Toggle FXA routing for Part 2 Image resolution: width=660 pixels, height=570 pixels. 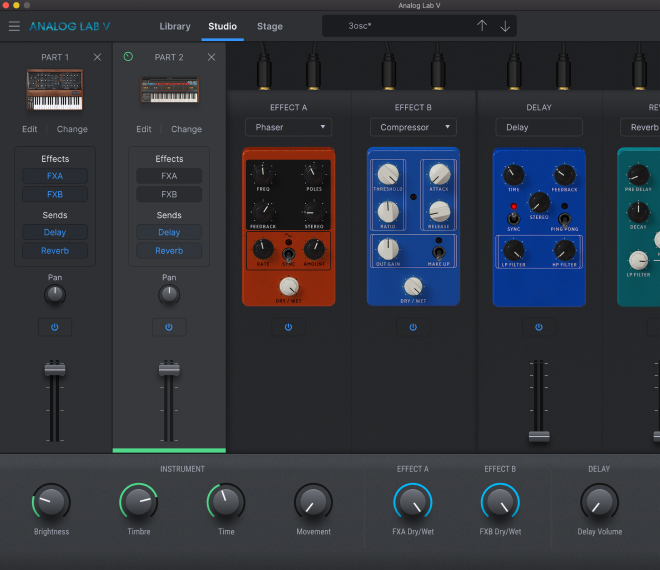169,176
